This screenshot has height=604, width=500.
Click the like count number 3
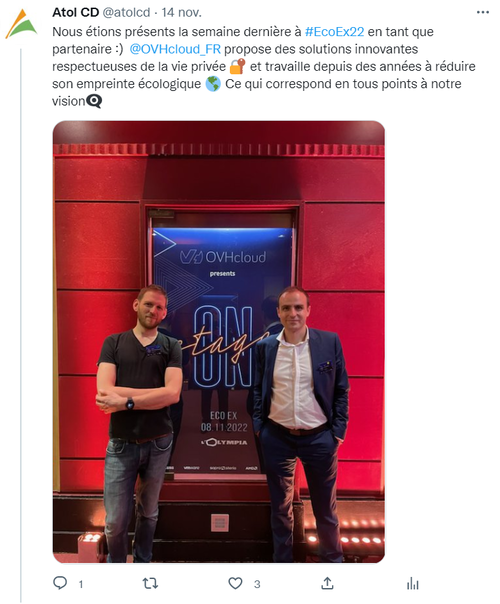(x=257, y=584)
